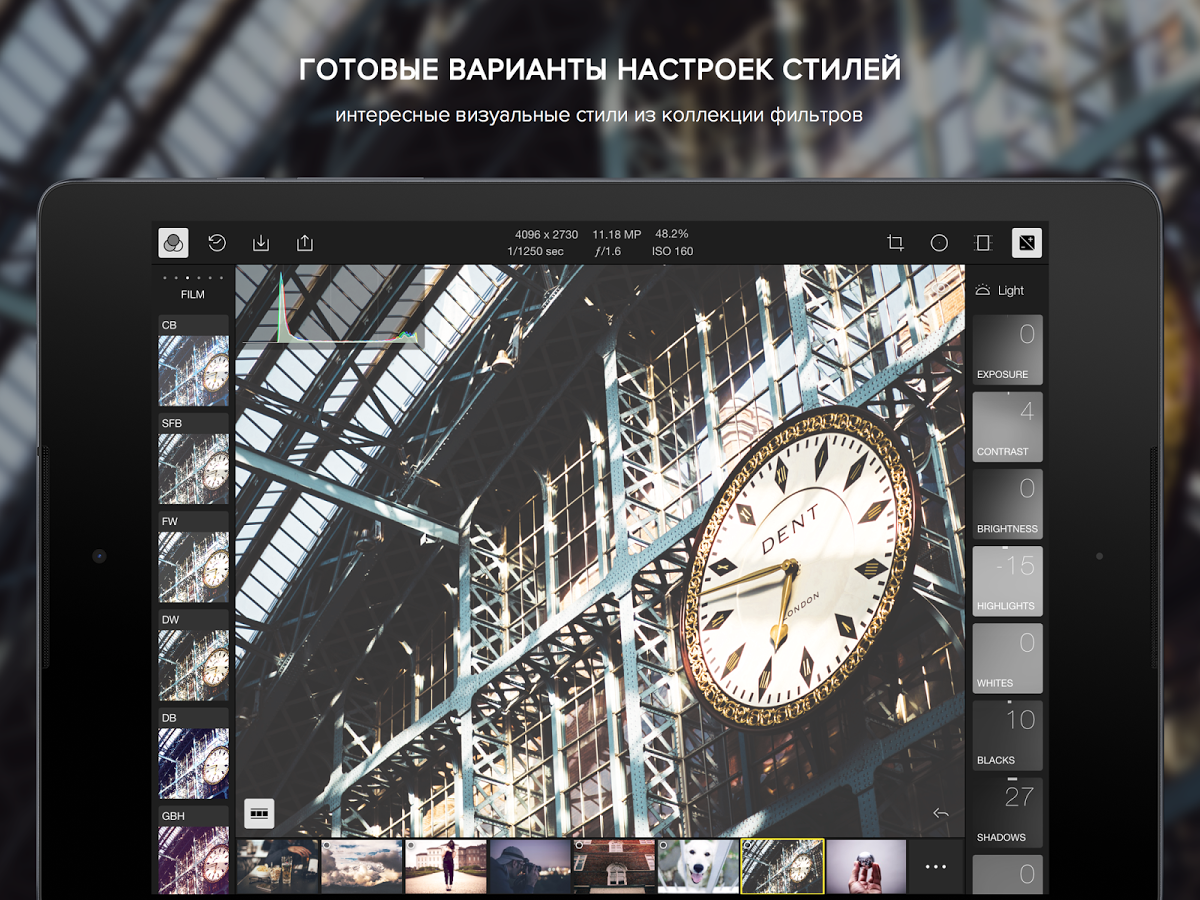Toggle the filmstrip visibility button
The width and height of the screenshot is (1200, 900).
click(259, 814)
